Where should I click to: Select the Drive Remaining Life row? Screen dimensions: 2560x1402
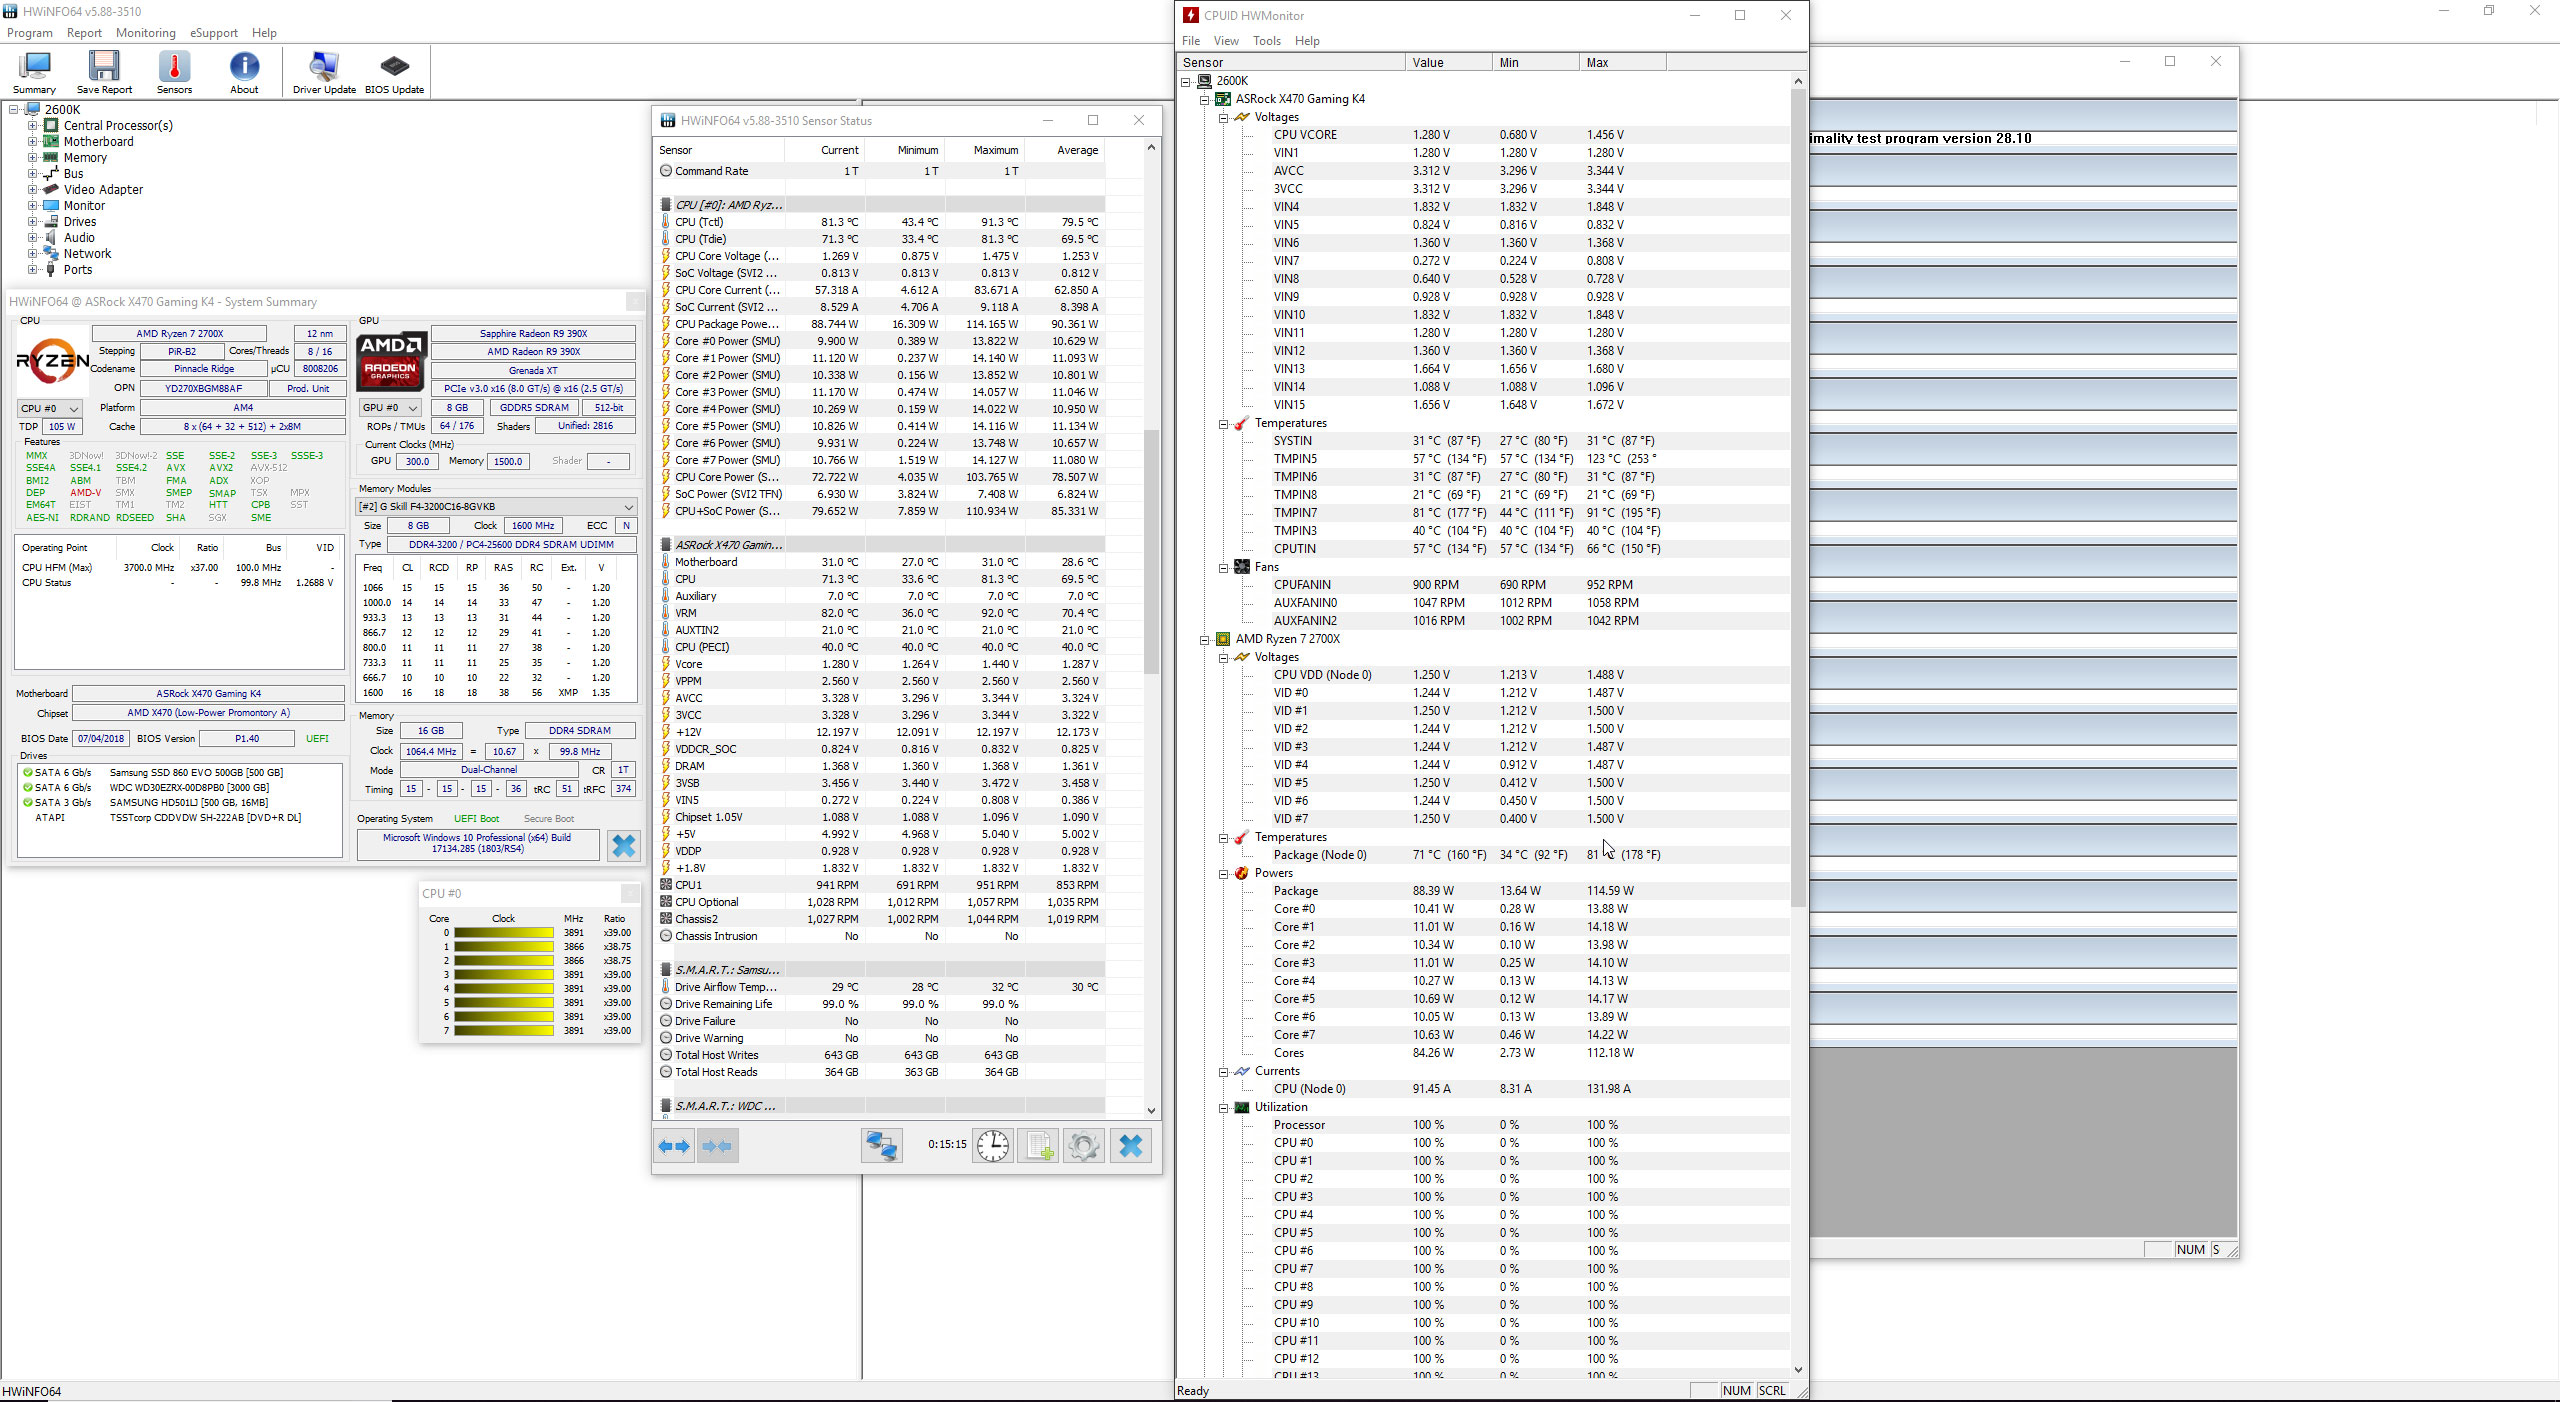tap(881, 1004)
